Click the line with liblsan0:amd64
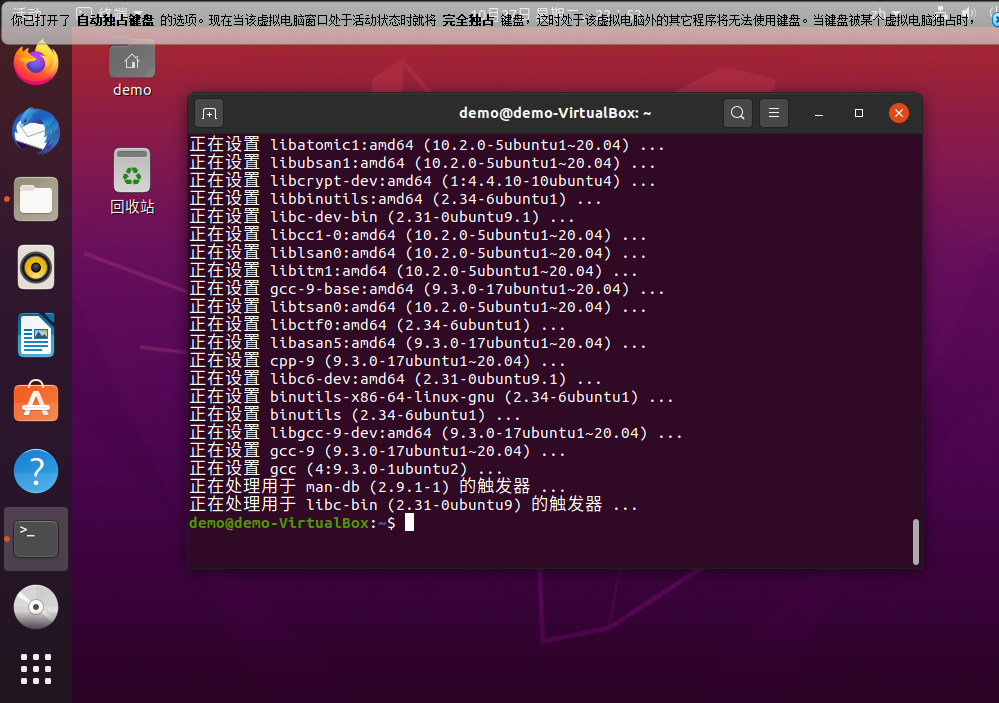 [x=418, y=253]
